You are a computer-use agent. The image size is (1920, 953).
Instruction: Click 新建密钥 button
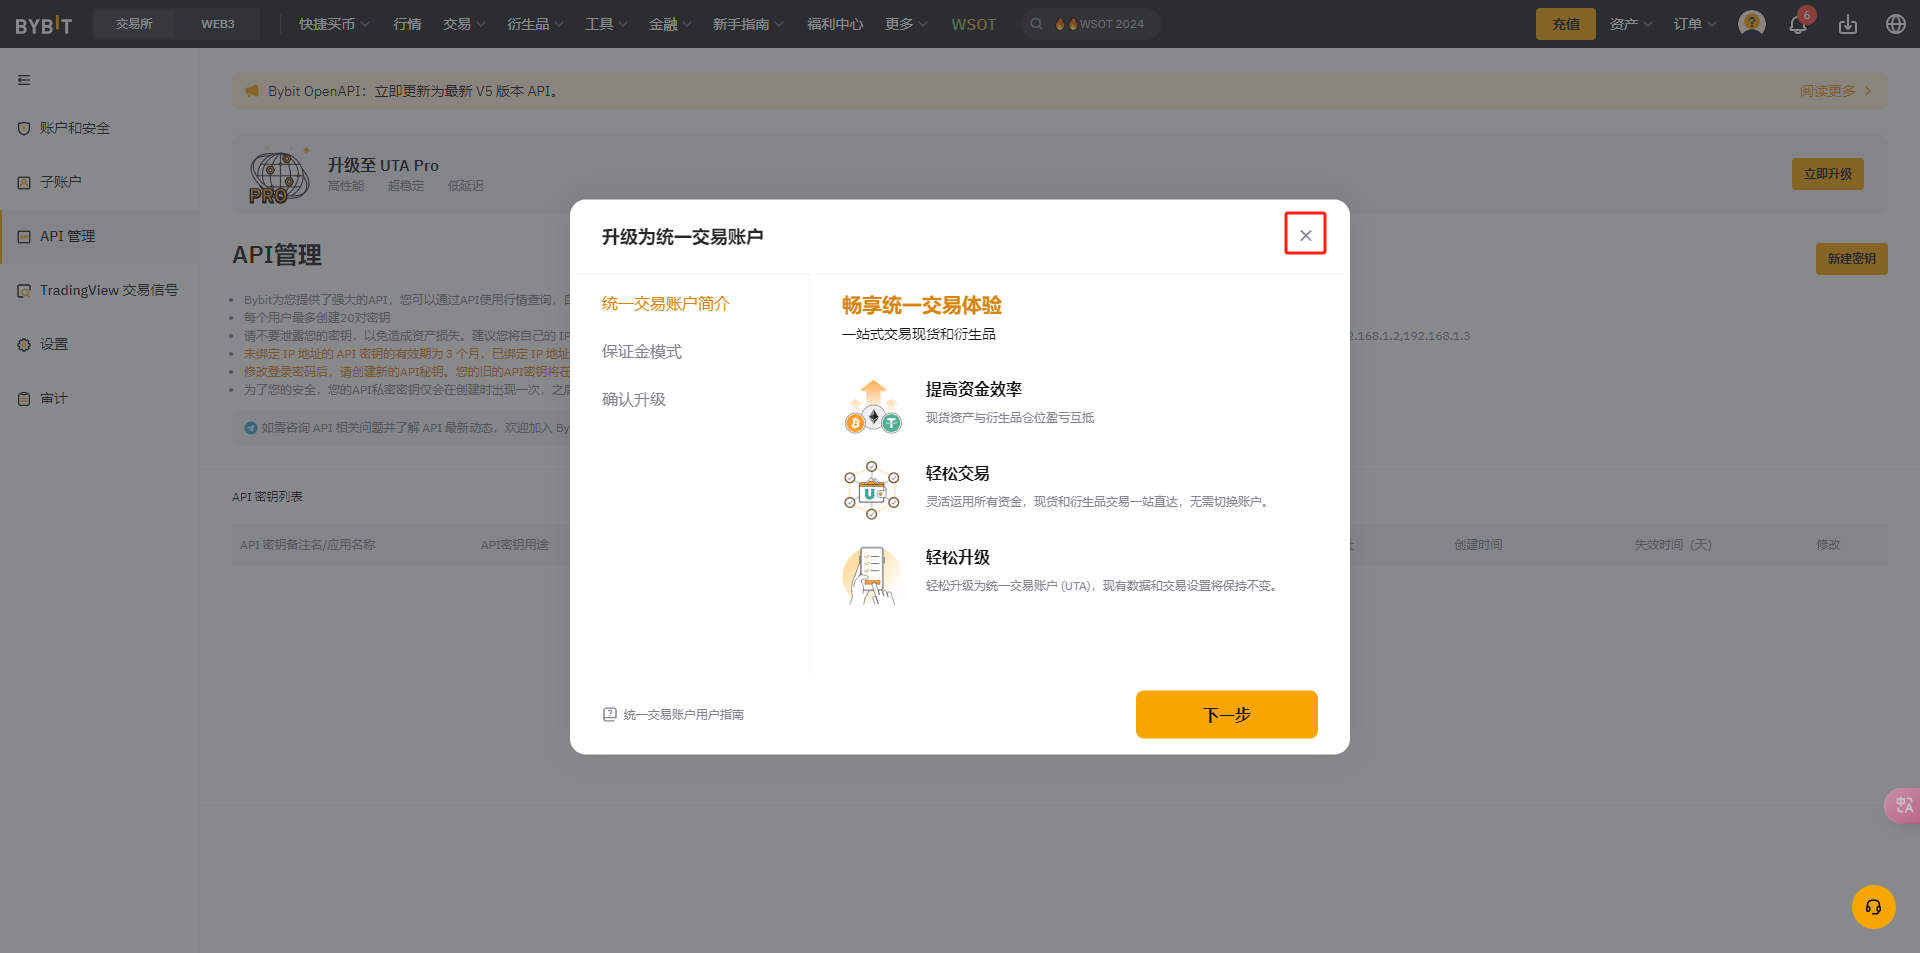tap(1851, 259)
